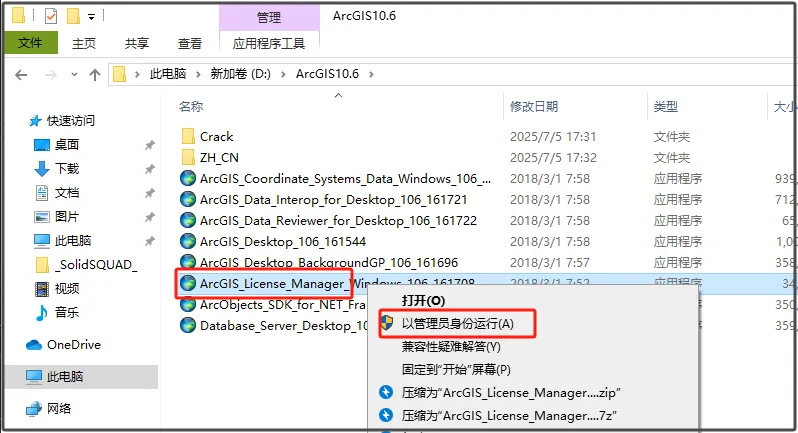Sort by 修改日期 column header

coord(534,106)
